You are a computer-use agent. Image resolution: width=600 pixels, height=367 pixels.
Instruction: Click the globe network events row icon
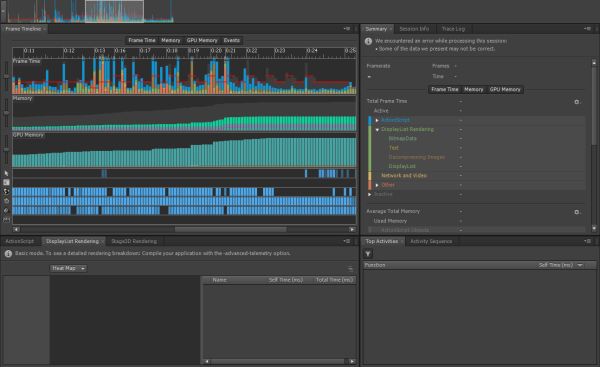click(6, 192)
